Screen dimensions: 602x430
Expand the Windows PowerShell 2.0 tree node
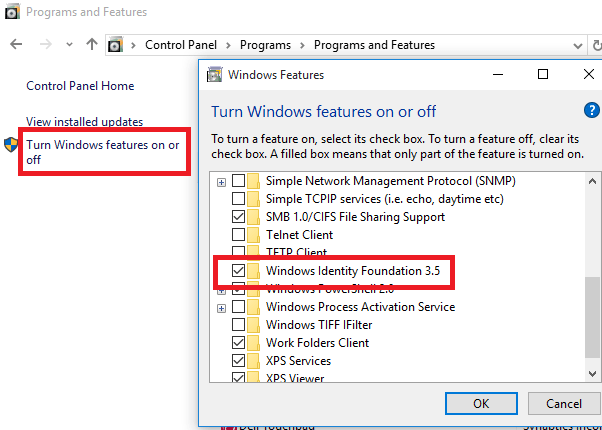click(x=221, y=289)
